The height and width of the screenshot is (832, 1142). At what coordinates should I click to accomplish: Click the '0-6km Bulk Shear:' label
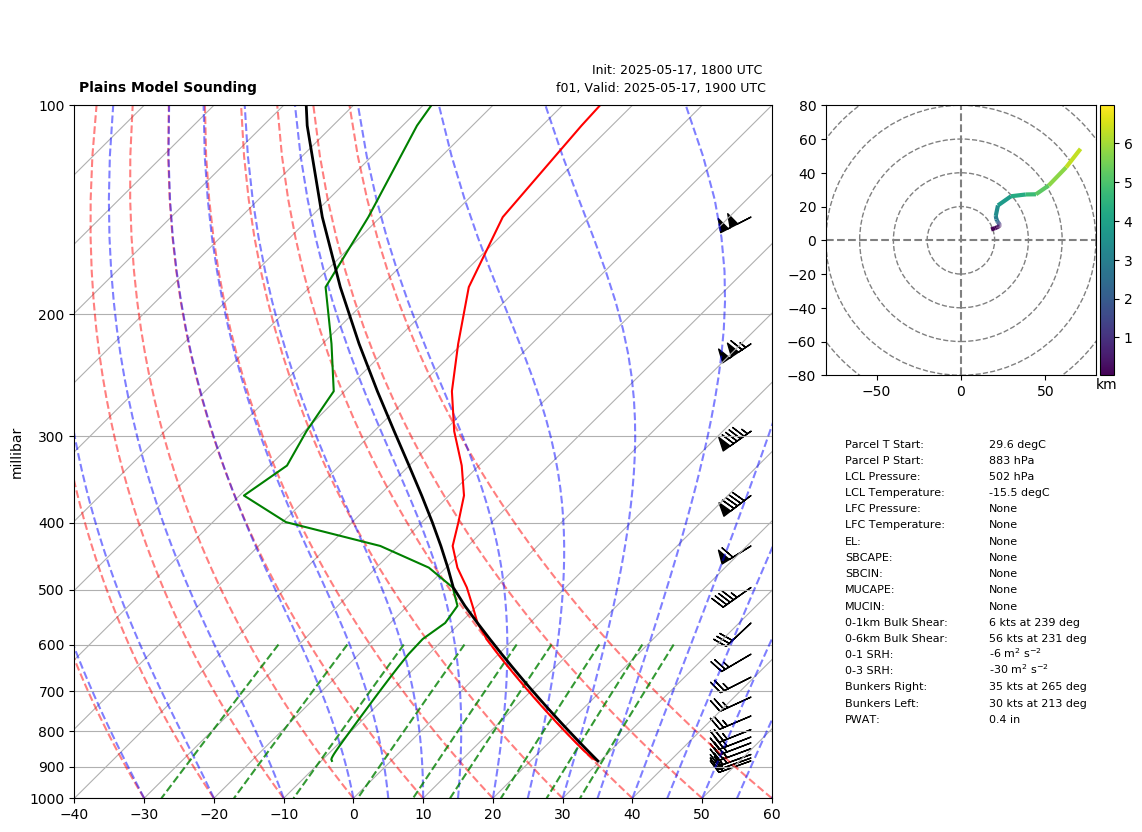tap(896, 638)
